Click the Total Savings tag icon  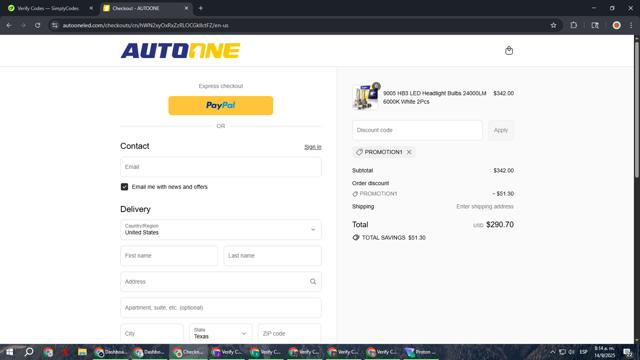[356, 238]
